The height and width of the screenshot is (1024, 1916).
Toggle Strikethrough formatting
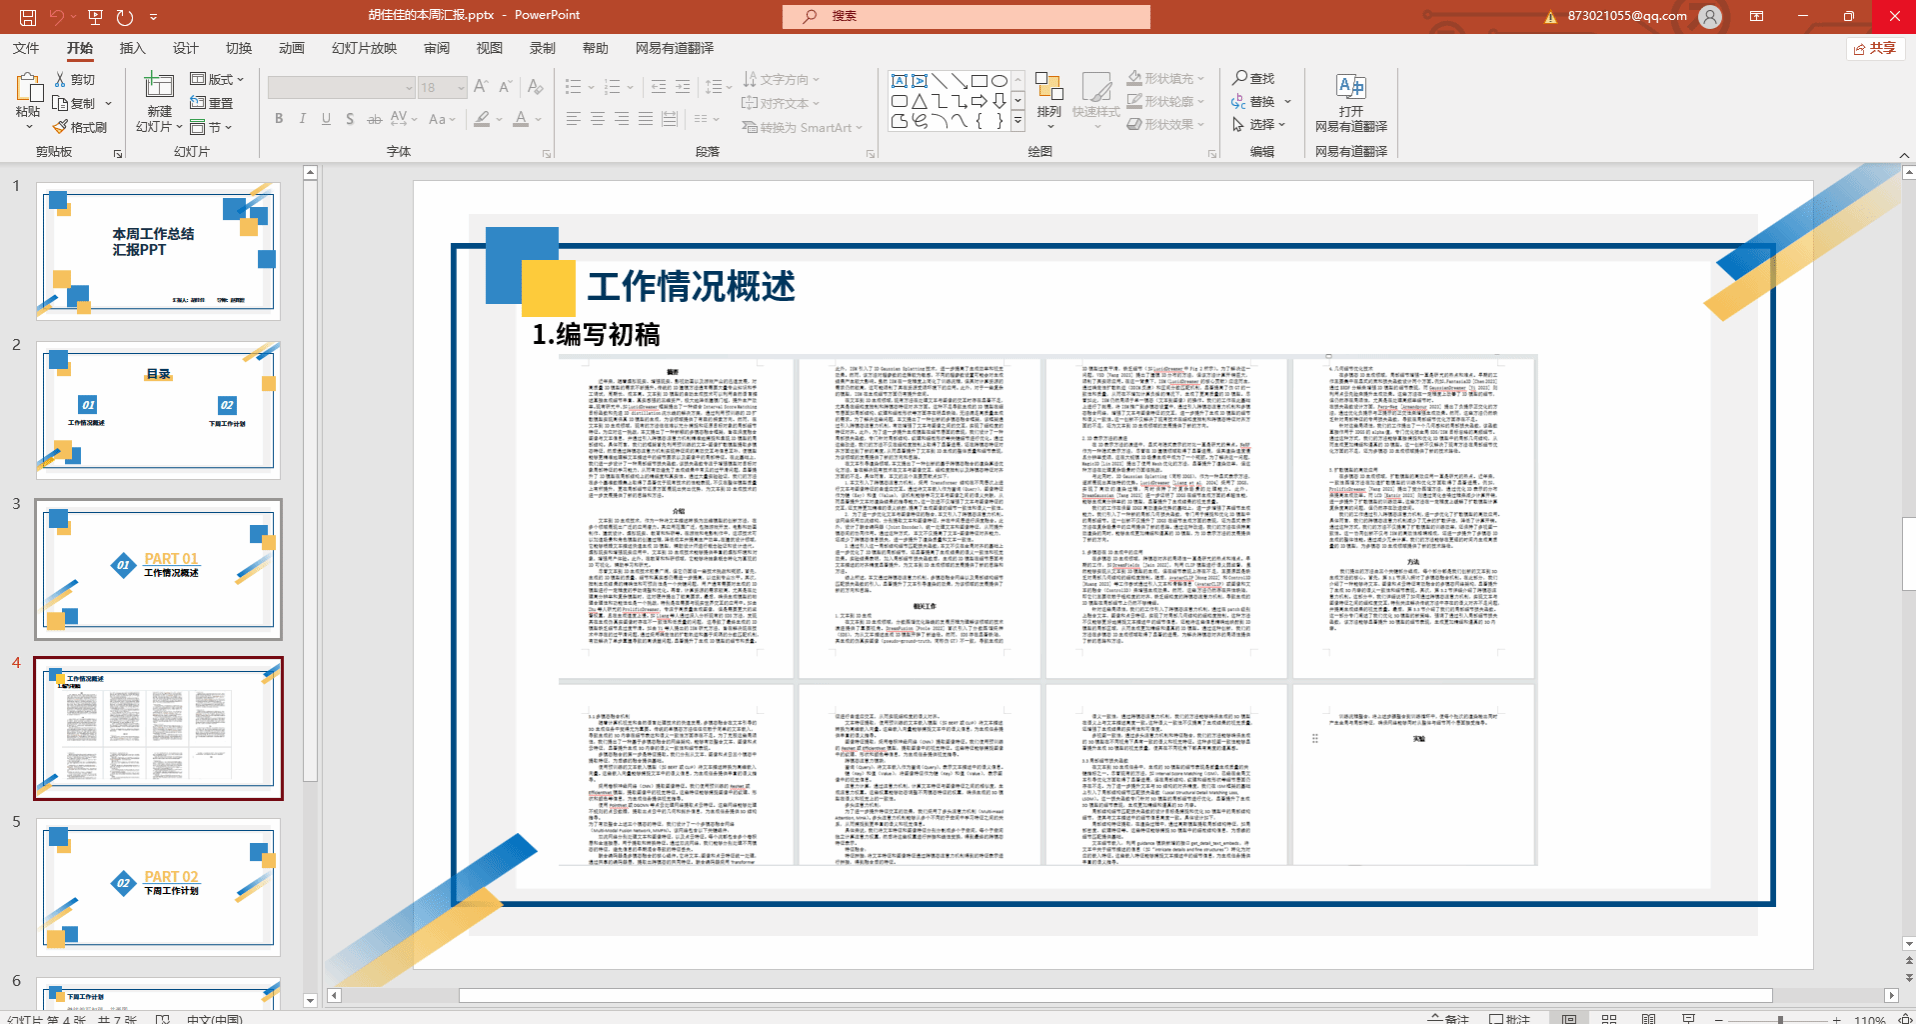tap(374, 119)
